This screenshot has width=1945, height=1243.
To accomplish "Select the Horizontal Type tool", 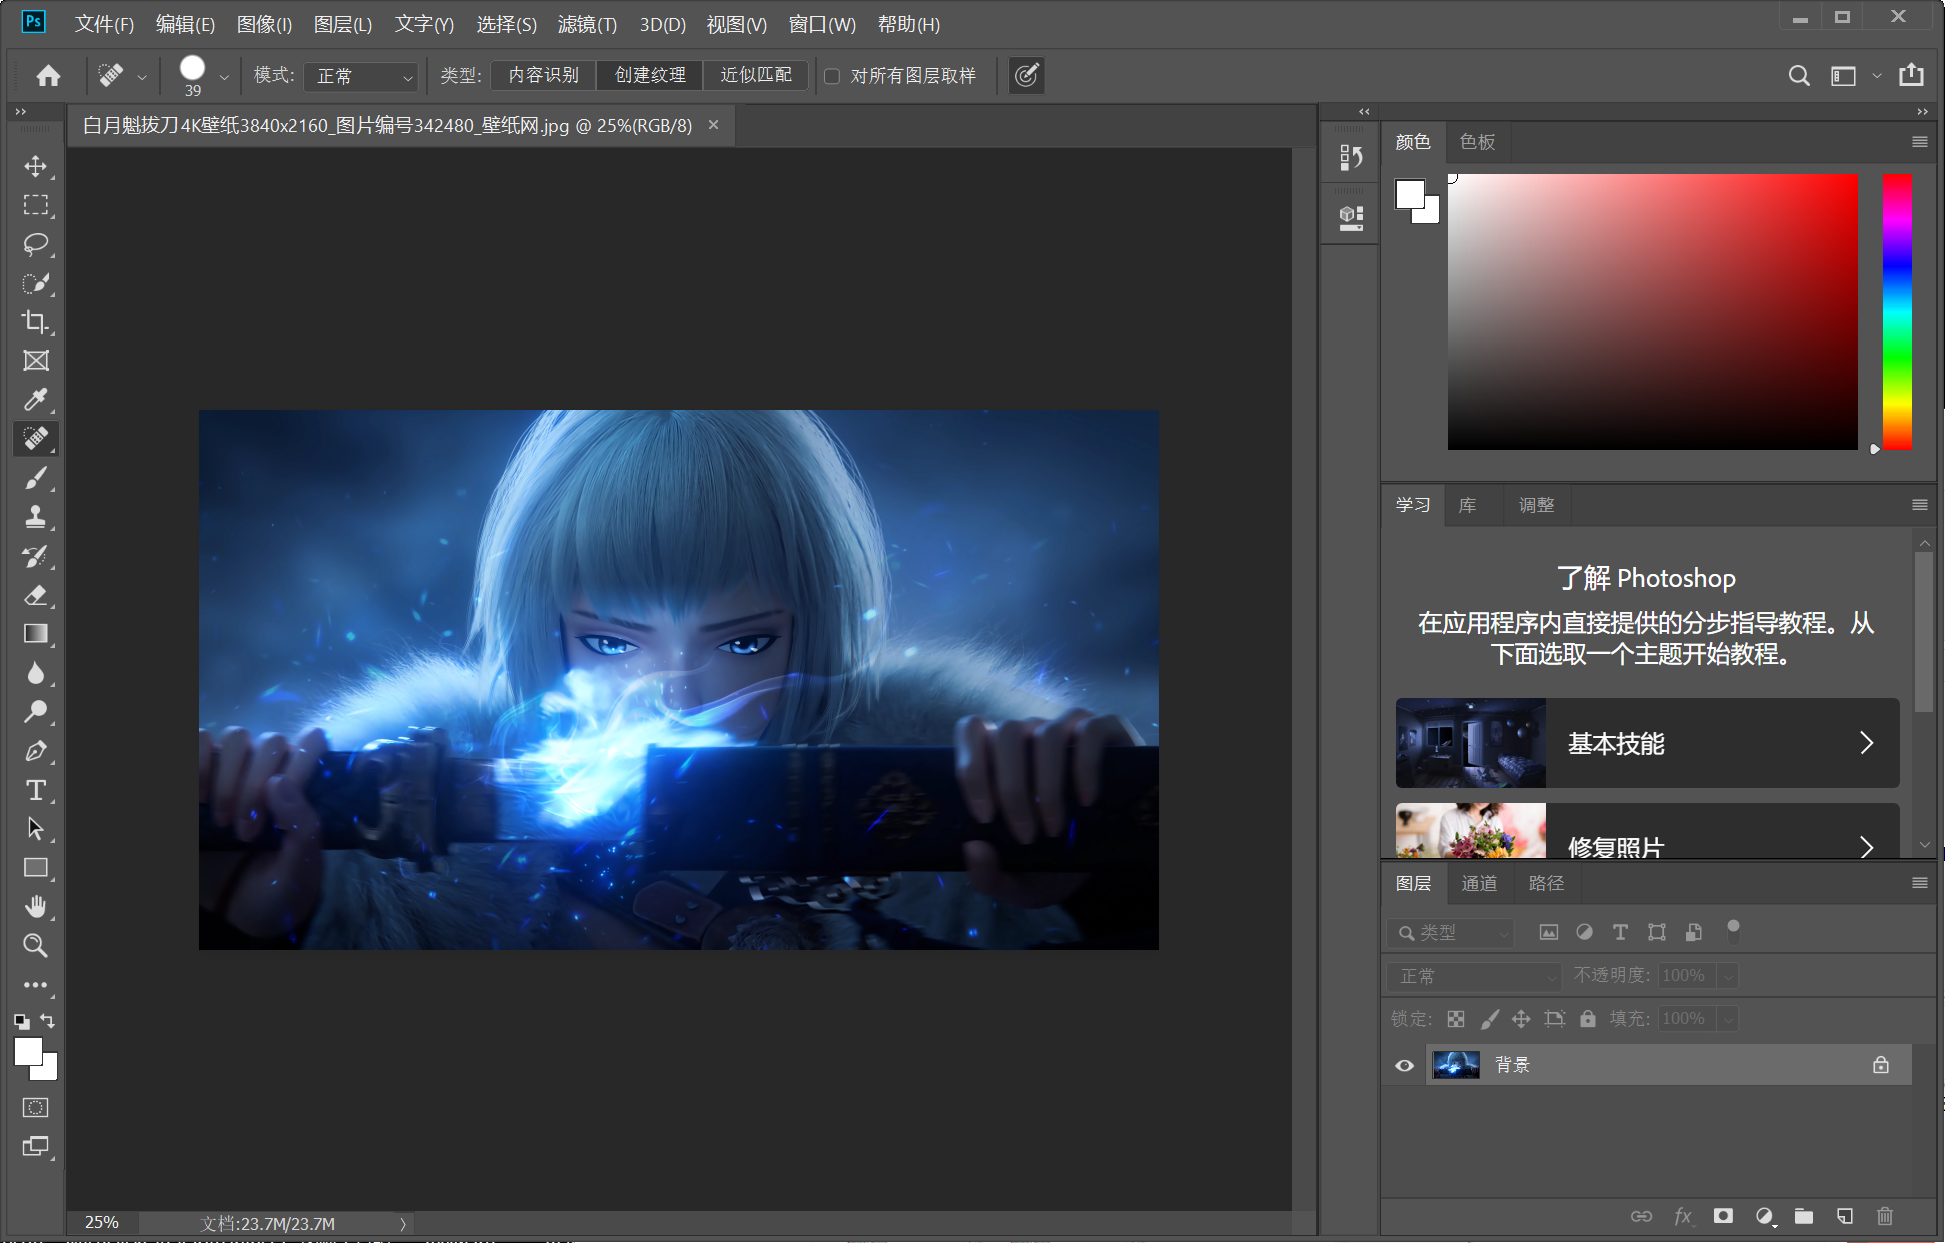I will [36, 790].
